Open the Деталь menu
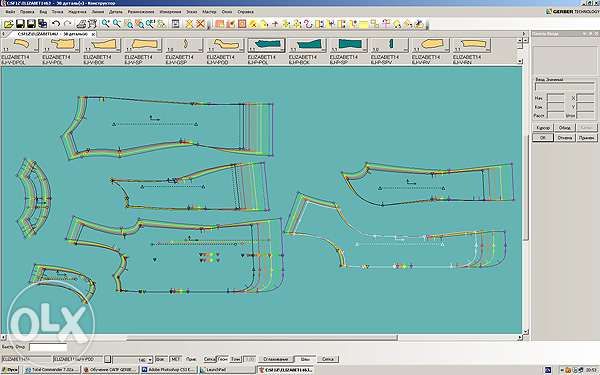The width and height of the screenshot is (600, 375). [116, 12]
